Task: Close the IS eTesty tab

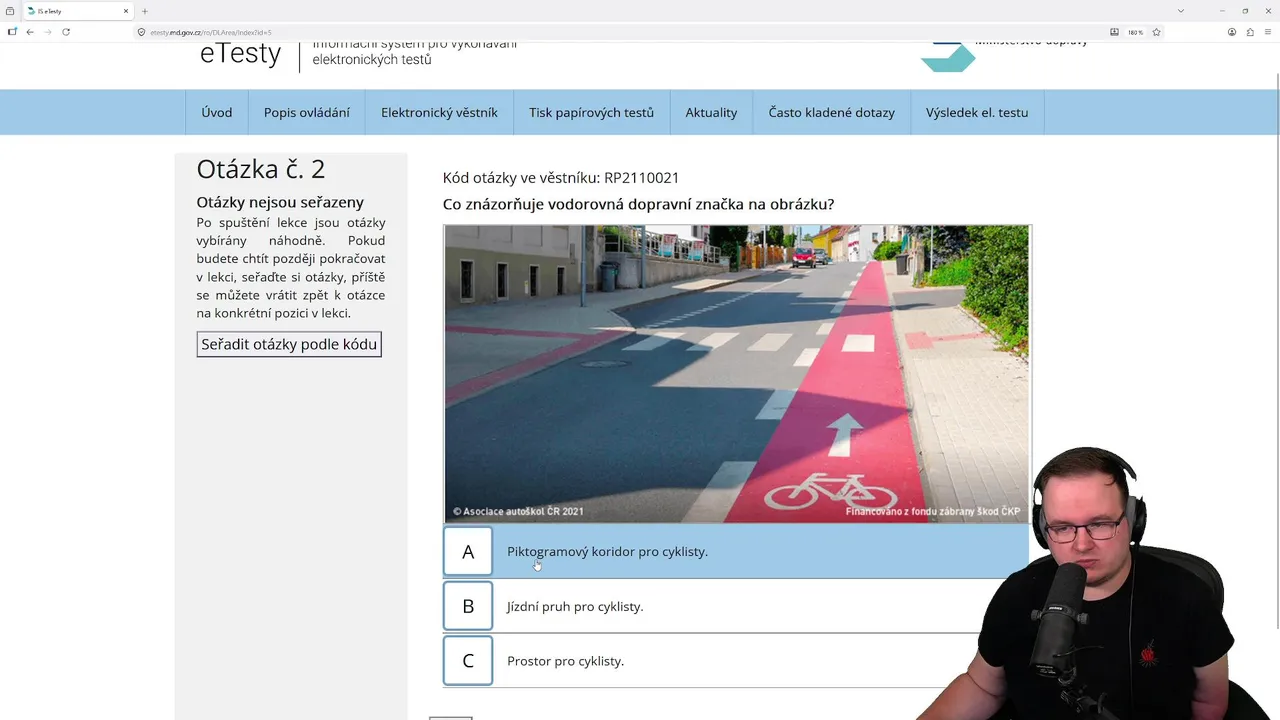Action: 126,11
